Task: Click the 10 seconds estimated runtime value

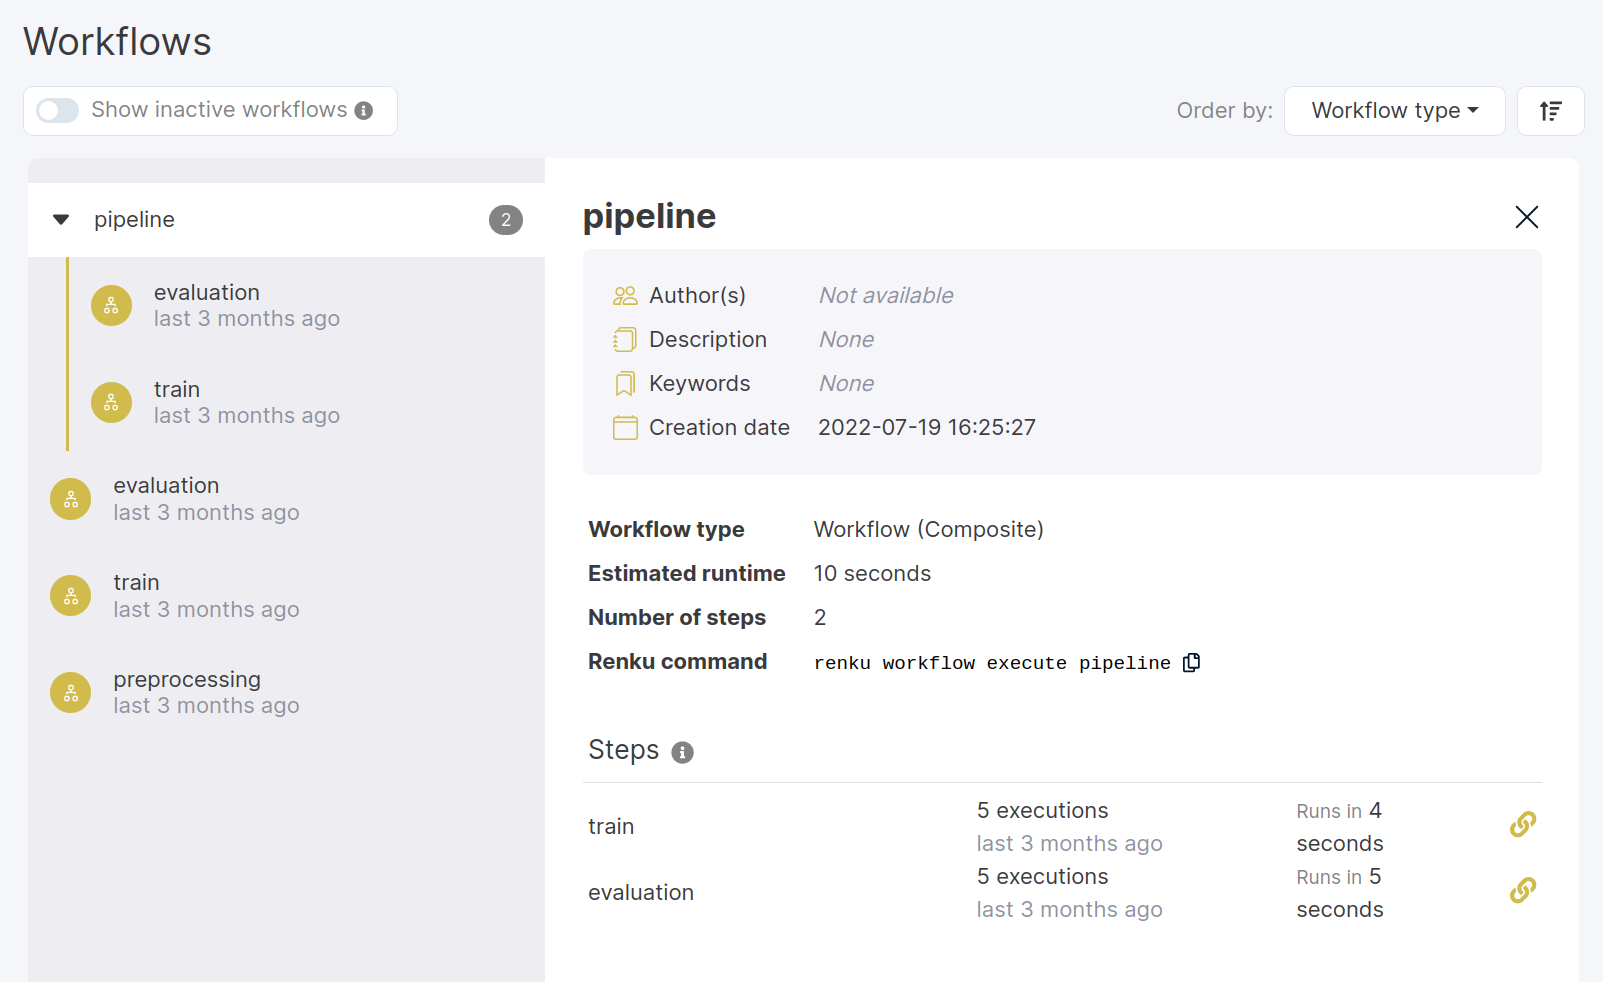Action: (872, 574)
